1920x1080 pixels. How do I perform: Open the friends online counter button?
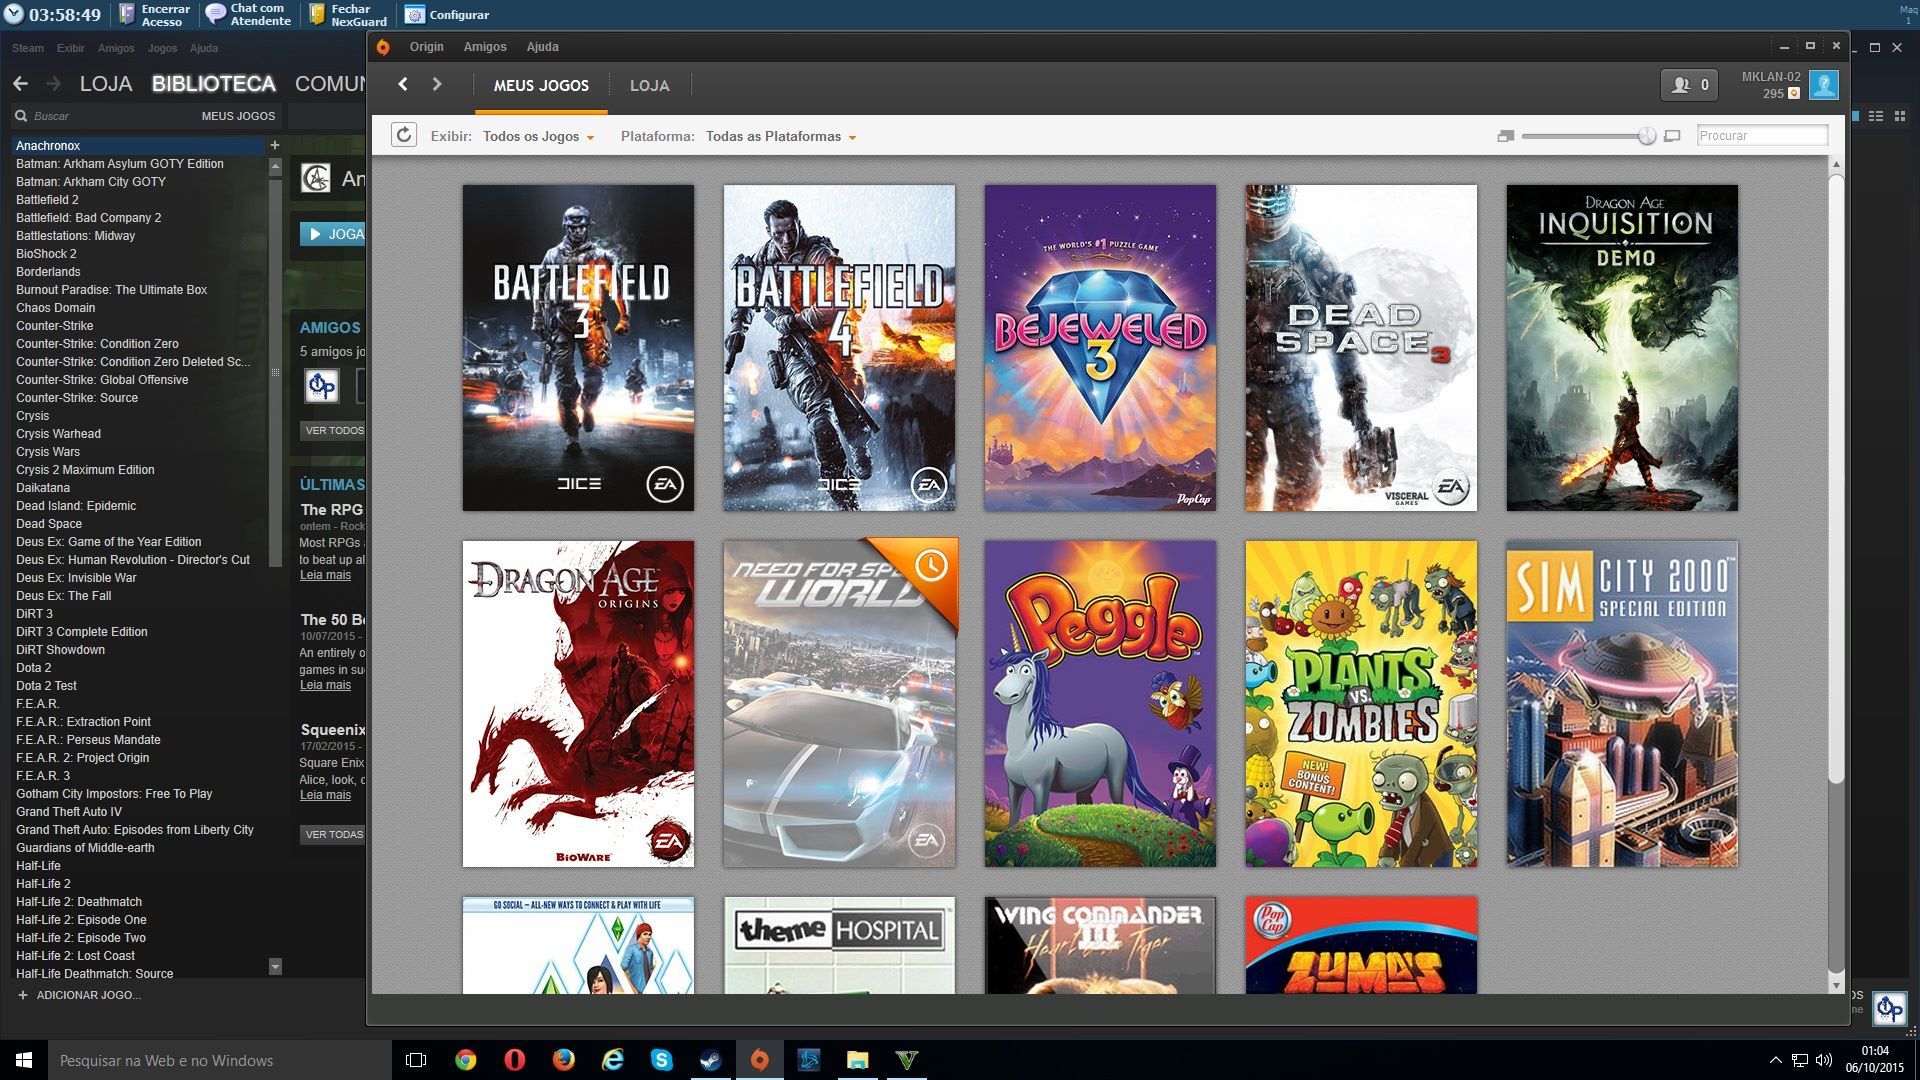coord(1689,85)
